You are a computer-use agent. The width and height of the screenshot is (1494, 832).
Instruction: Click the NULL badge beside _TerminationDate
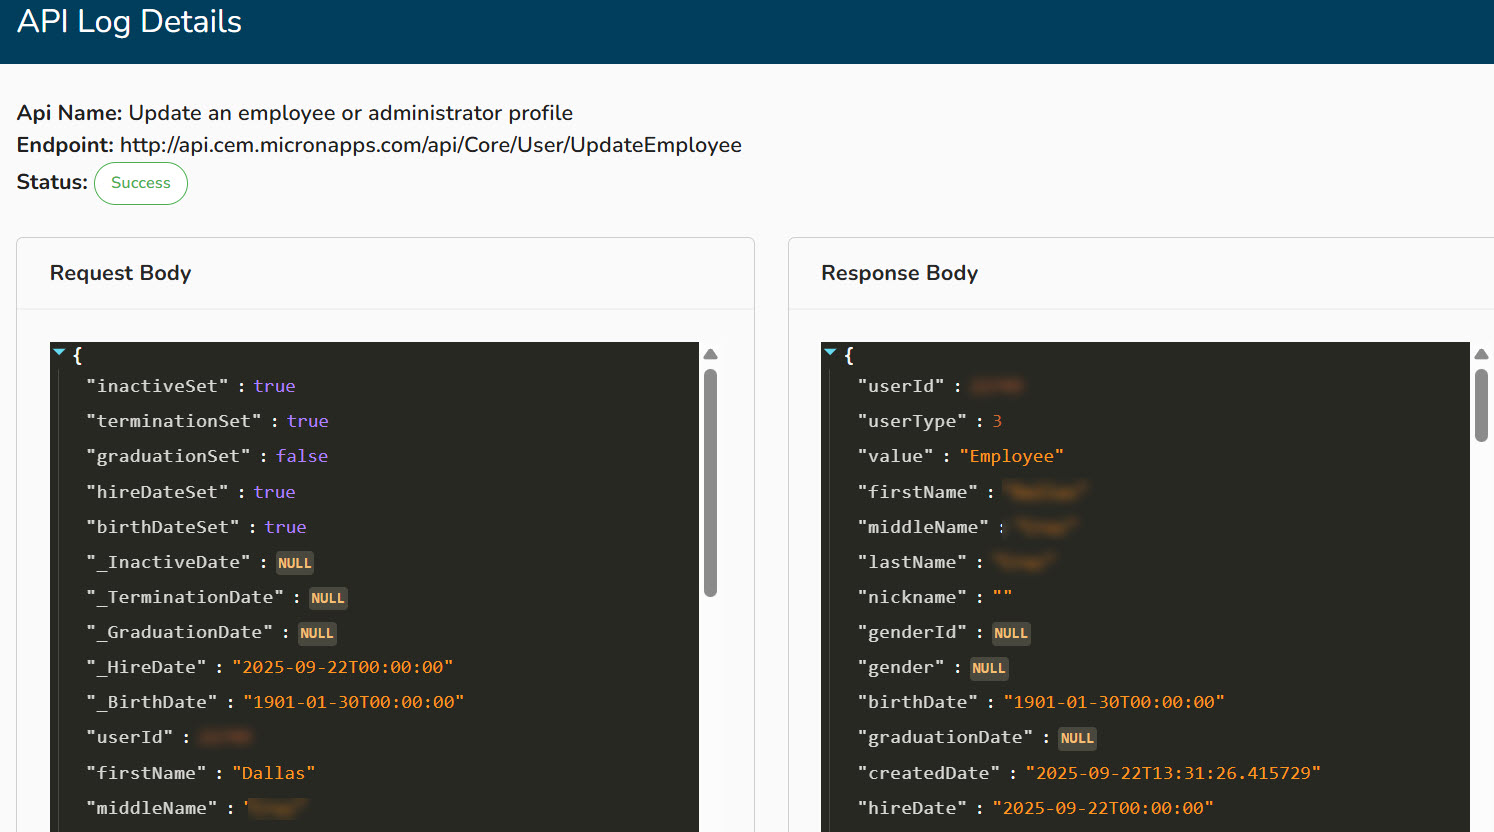tap(327, 597)
